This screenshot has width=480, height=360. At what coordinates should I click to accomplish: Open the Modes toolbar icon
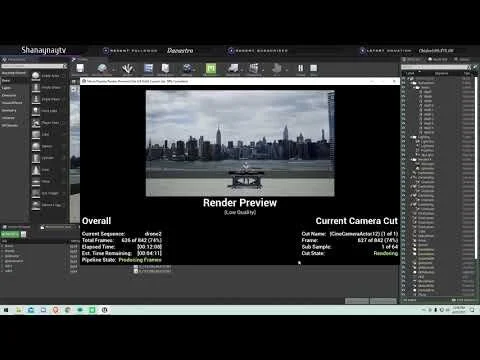coord(128,69)
